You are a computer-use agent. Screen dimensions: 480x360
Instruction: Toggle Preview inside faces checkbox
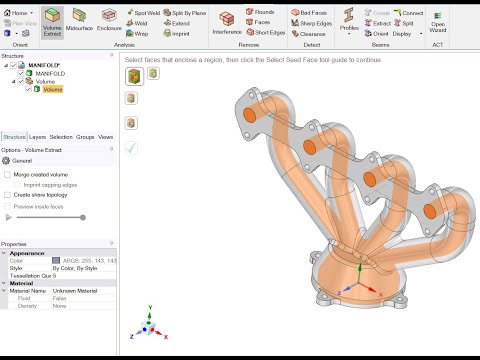pos(7,207)
